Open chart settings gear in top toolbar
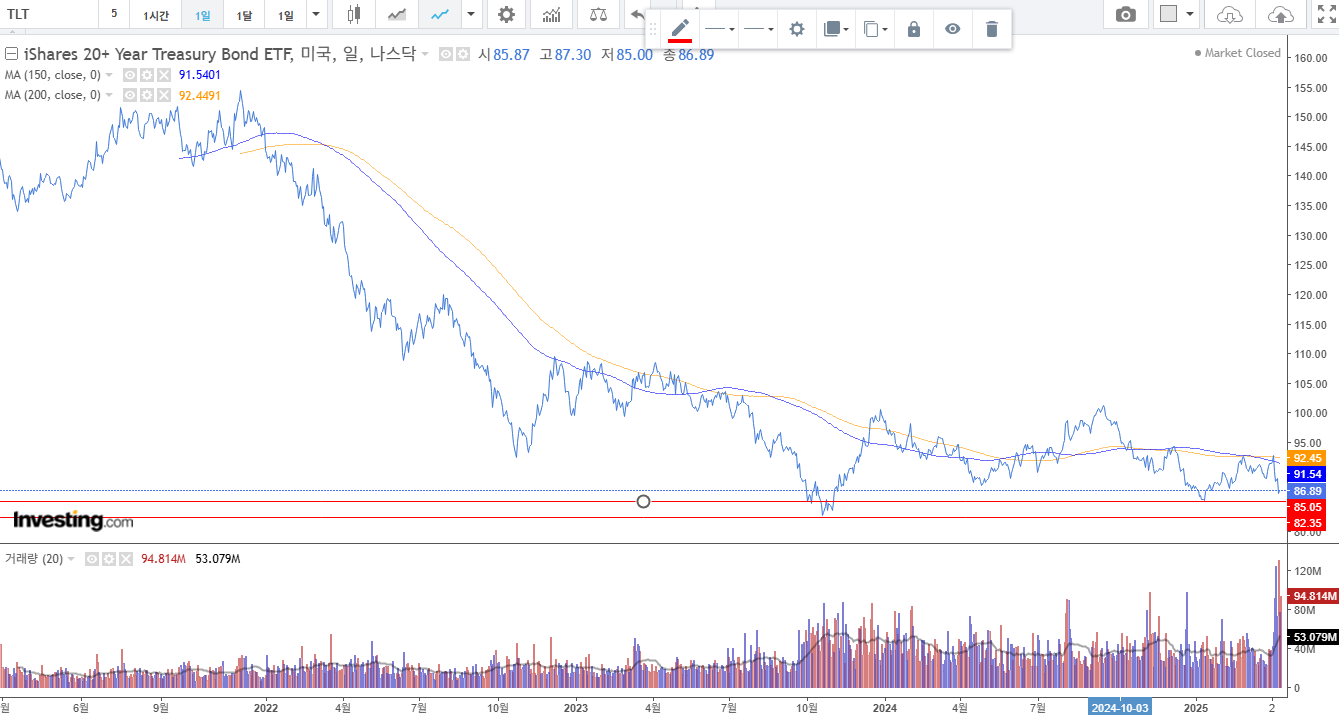The image size is (1339, 715). (507, 14)
